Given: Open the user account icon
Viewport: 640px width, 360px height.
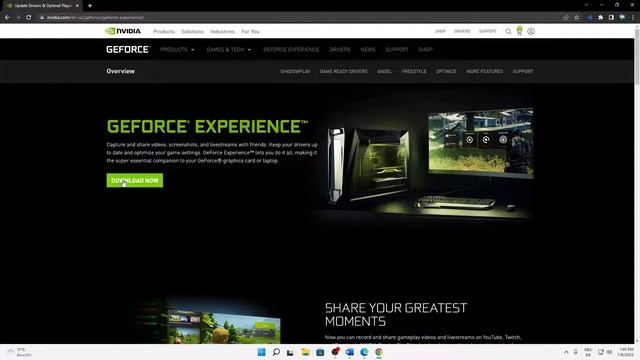Looking at the screenshot, I should click(531, 31).
